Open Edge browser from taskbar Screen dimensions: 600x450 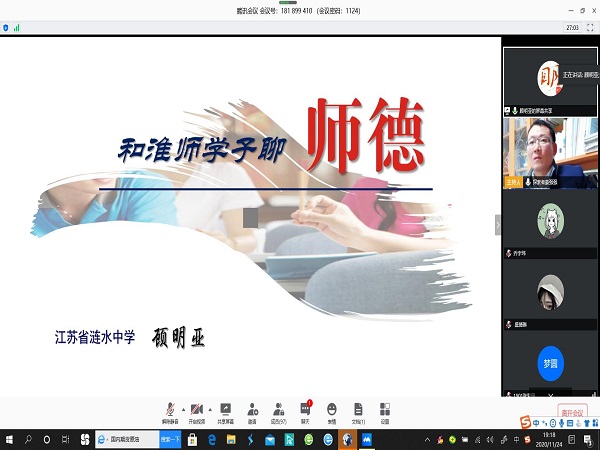coord(212,439)
